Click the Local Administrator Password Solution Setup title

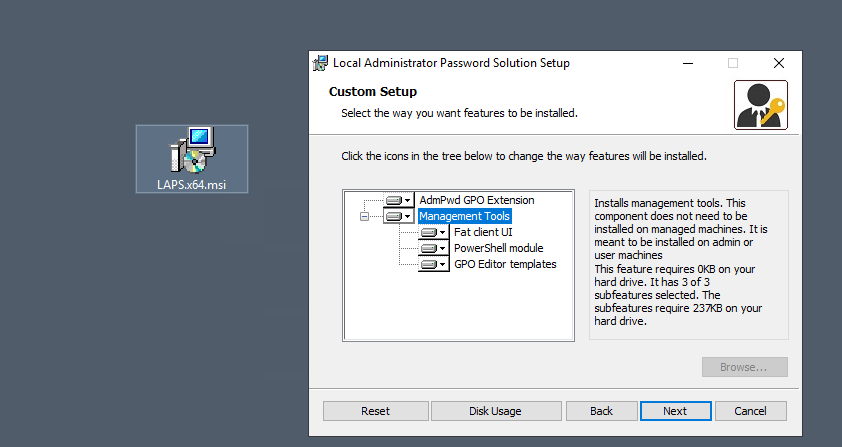(x=451, y=63)
